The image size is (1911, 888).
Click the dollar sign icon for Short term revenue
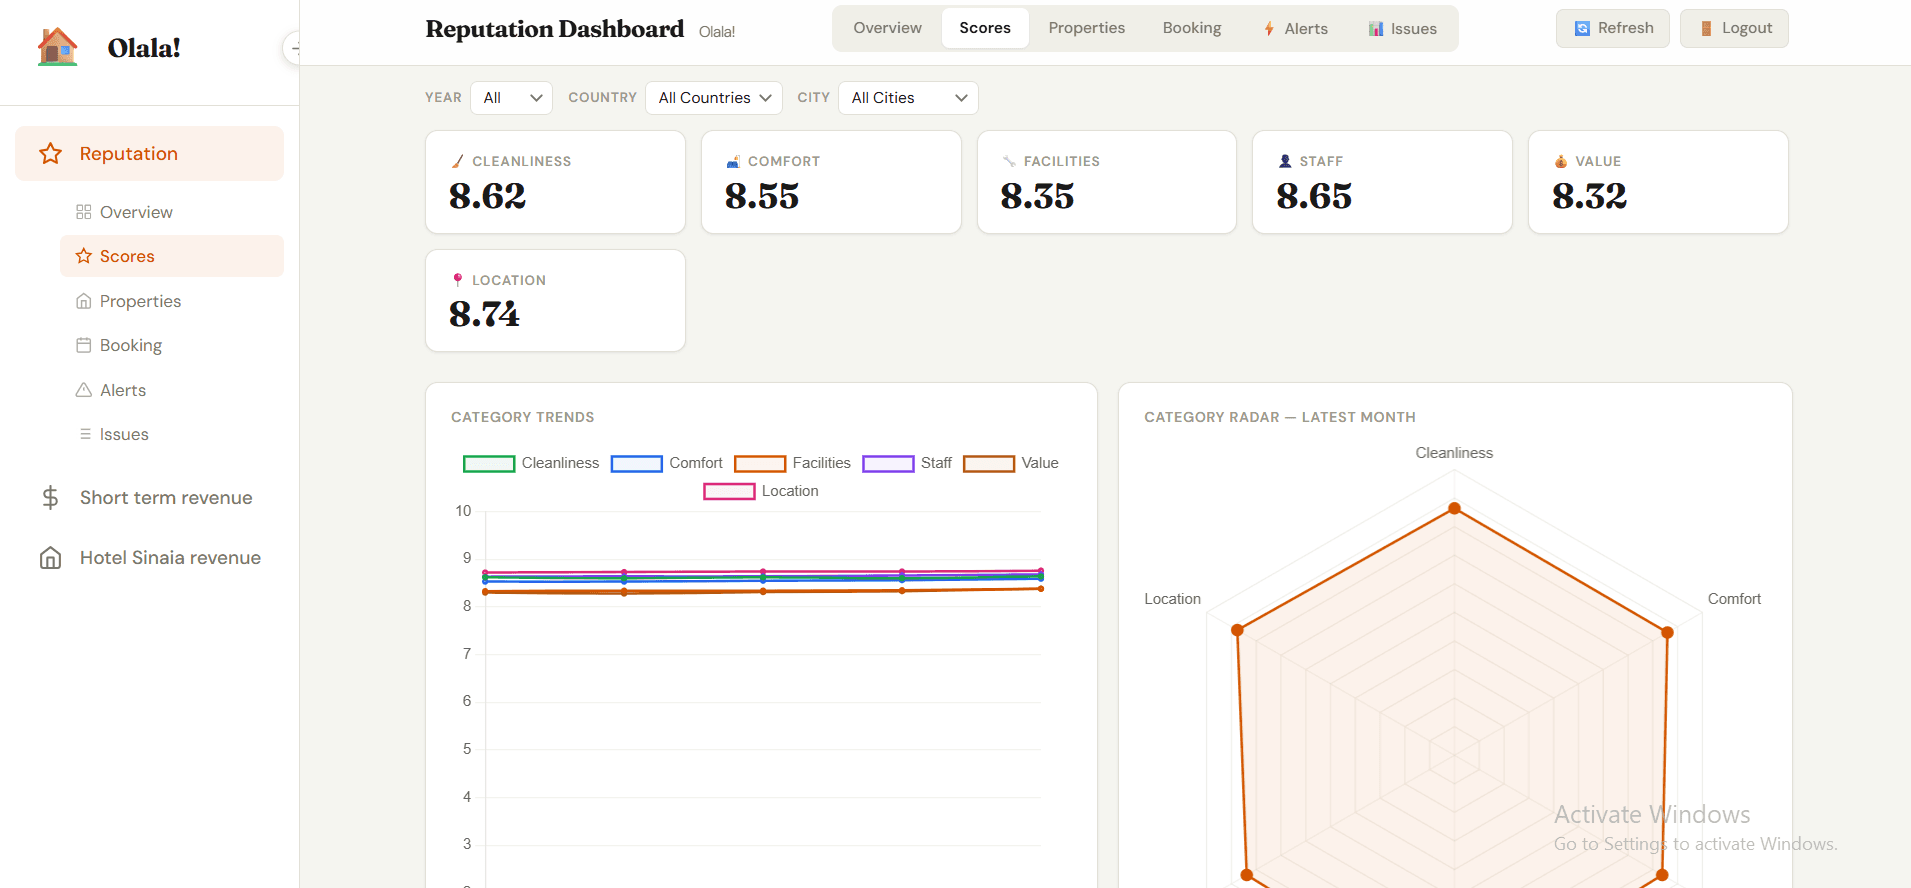coord(51,497)
